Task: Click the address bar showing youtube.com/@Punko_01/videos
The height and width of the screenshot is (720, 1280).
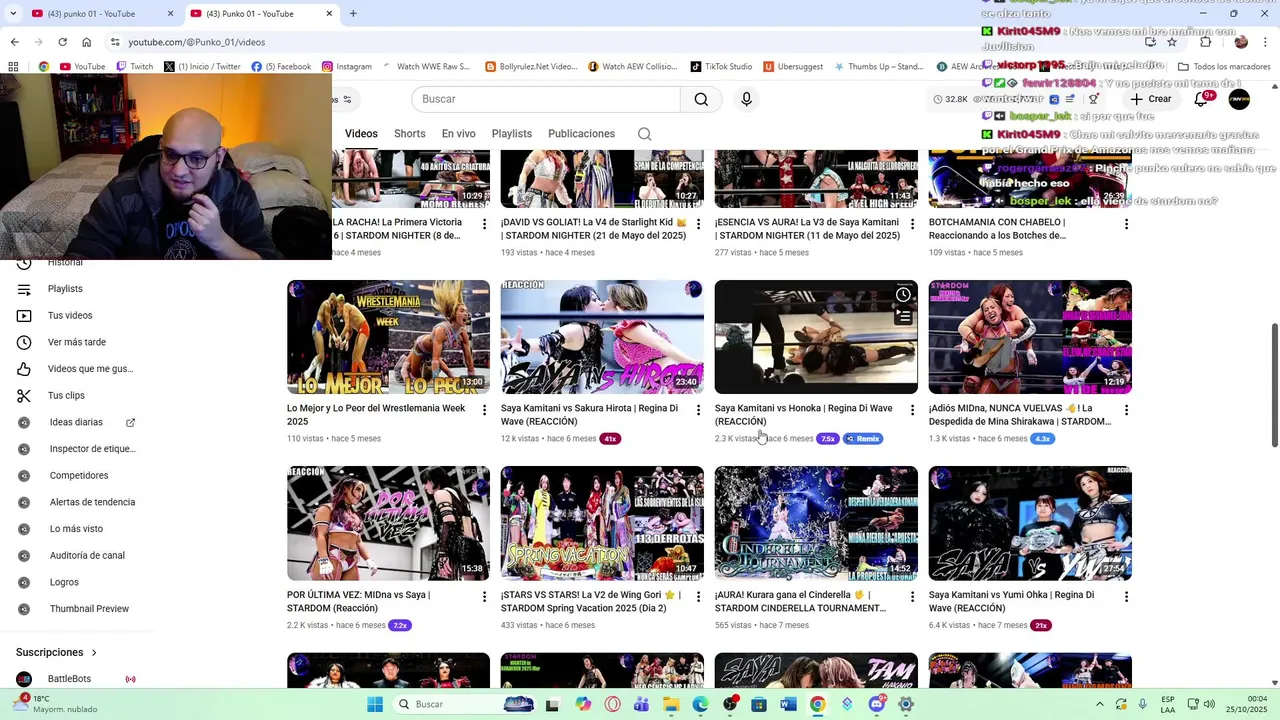Action: tap(196, 42)
